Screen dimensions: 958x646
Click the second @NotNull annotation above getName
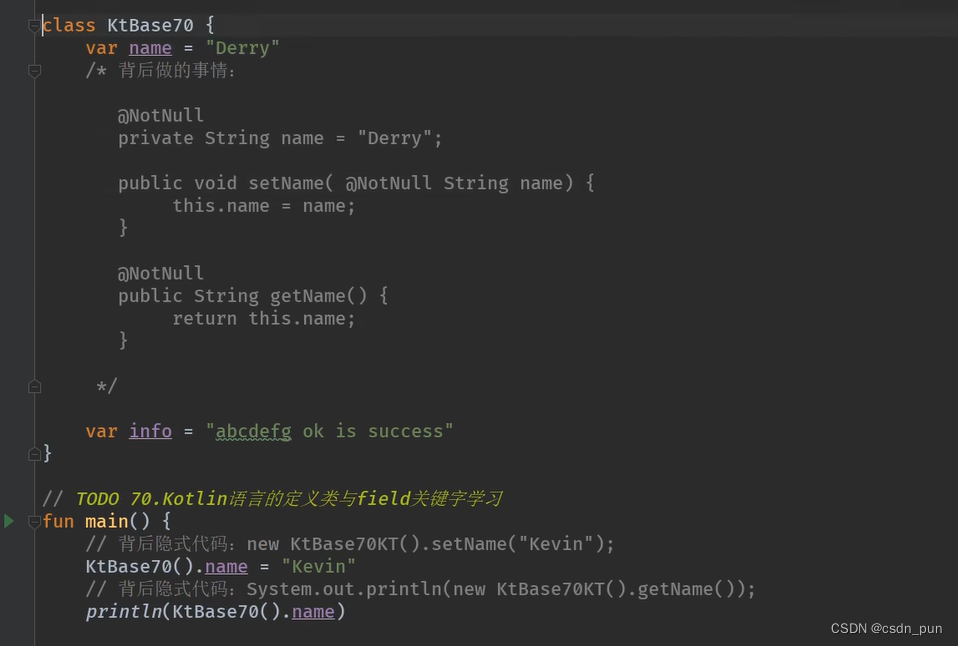161,273
